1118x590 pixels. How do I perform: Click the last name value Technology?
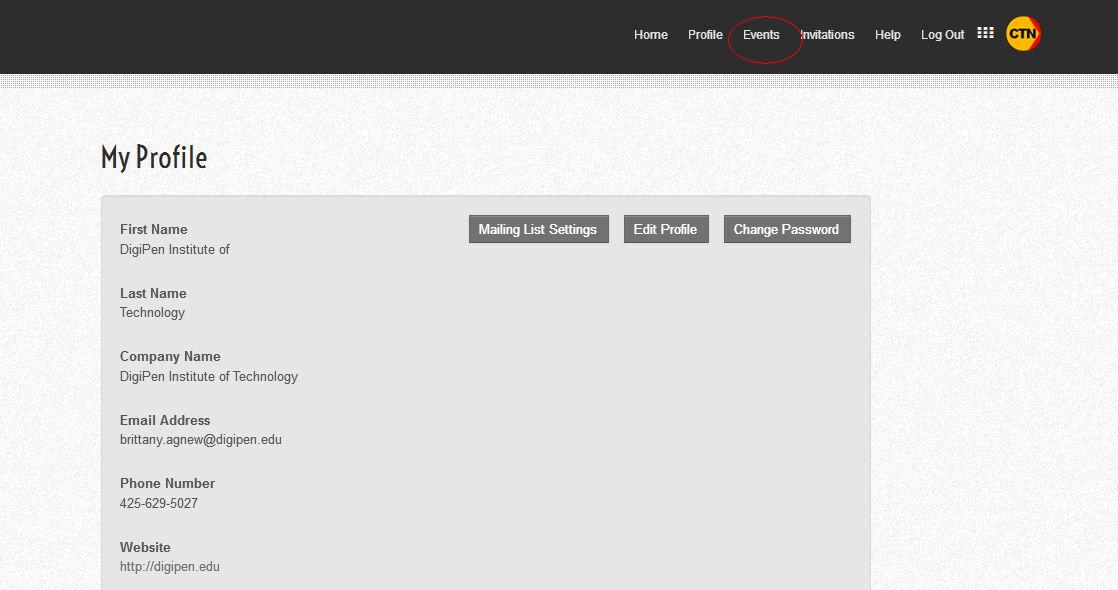click(152, 313)
